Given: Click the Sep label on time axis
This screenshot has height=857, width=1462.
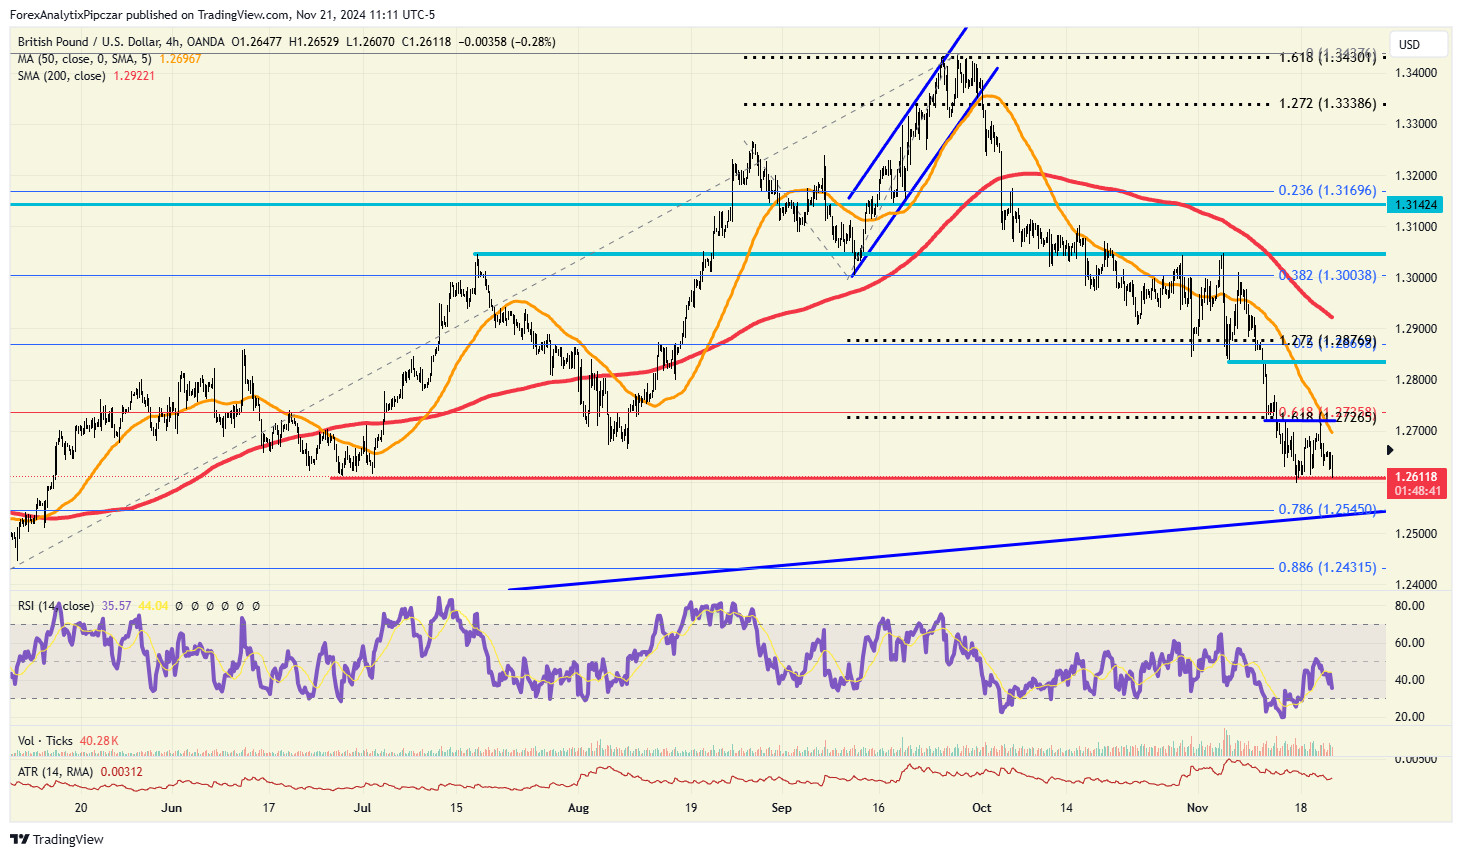Looking at the screenshot, I should click(x=782, y=808).
